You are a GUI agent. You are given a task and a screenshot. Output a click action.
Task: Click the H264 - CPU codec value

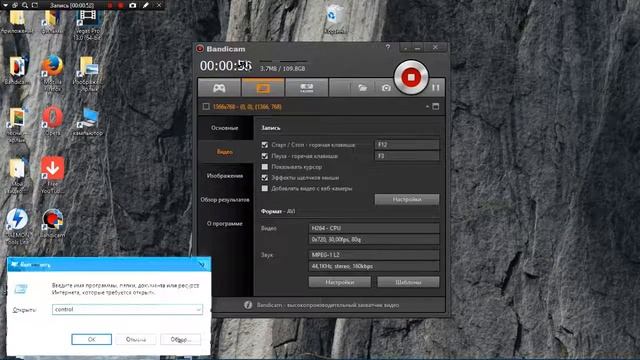coord(374,228)
